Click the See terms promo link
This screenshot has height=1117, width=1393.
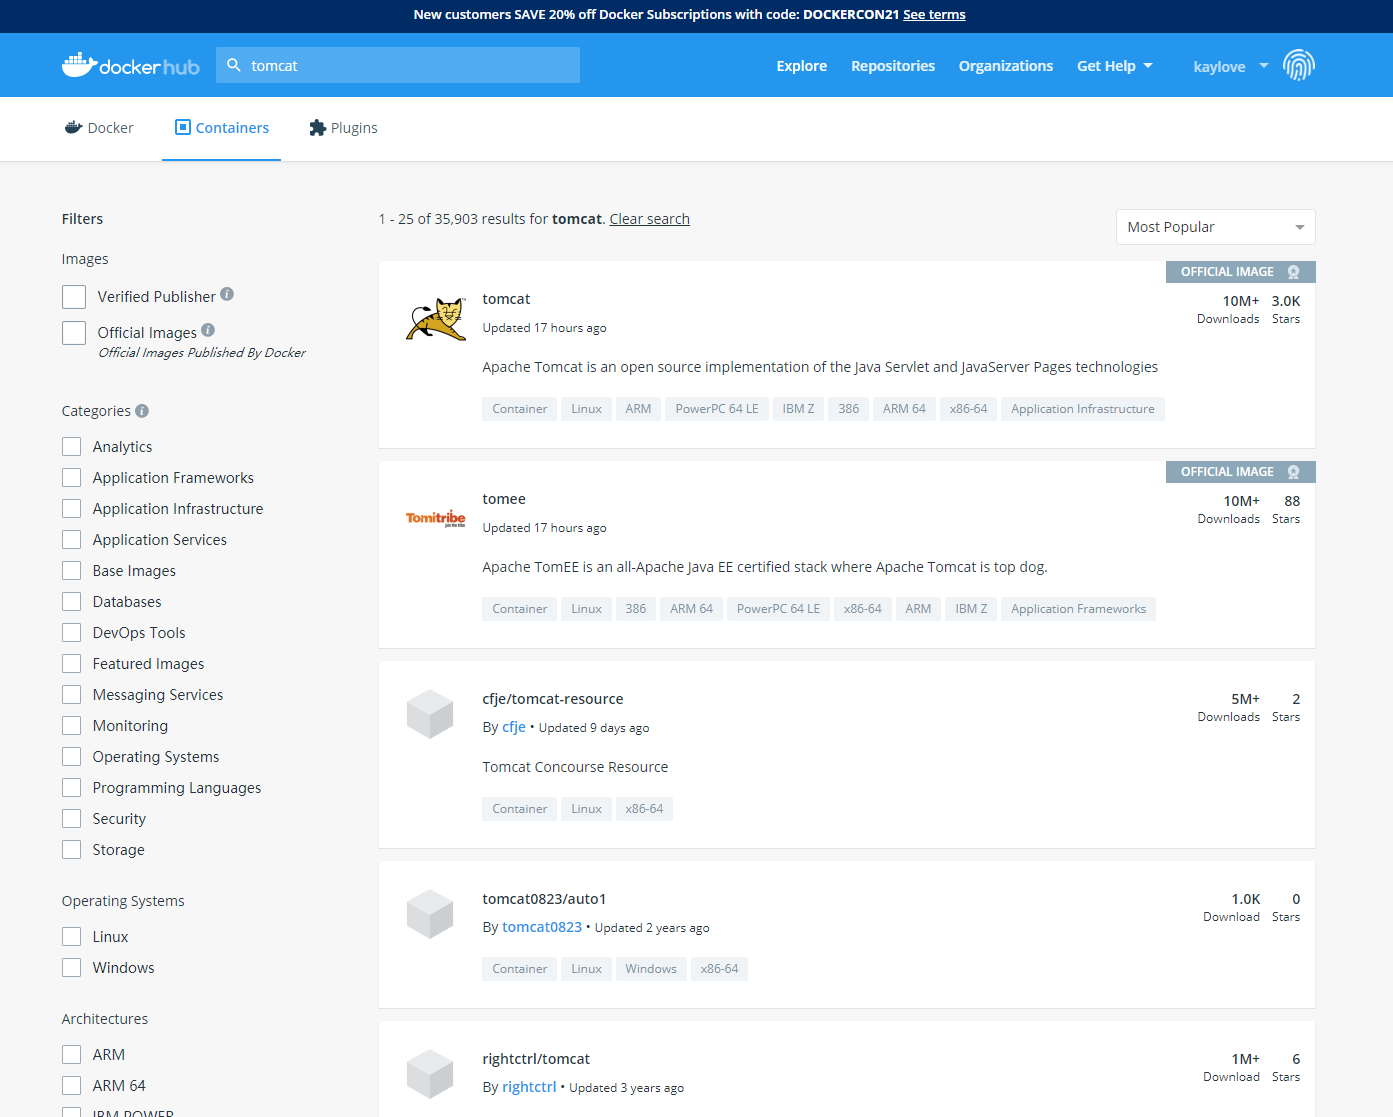[934, 15]
